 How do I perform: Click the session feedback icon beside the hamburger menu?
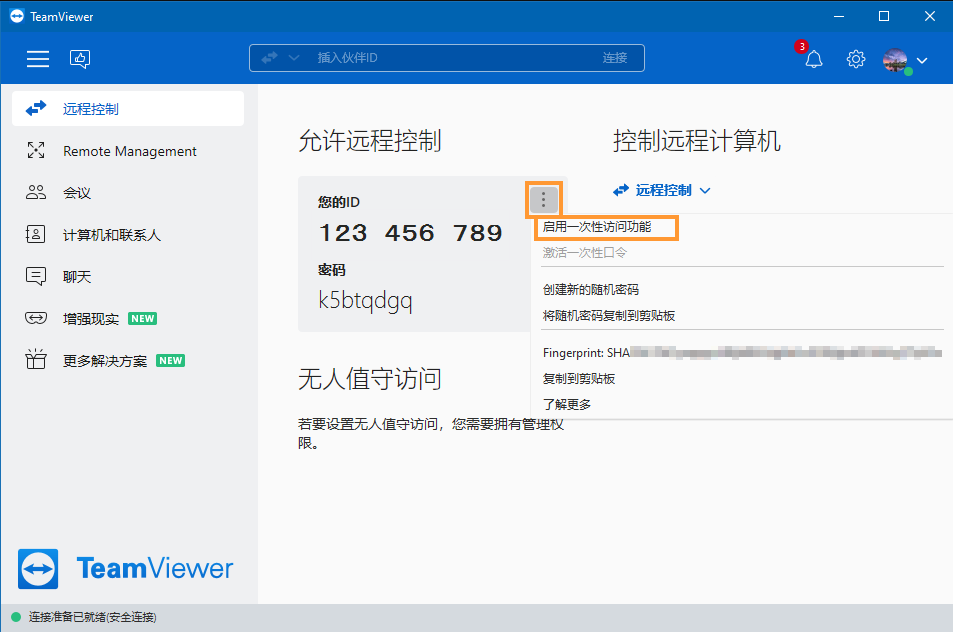coord(79,59)
